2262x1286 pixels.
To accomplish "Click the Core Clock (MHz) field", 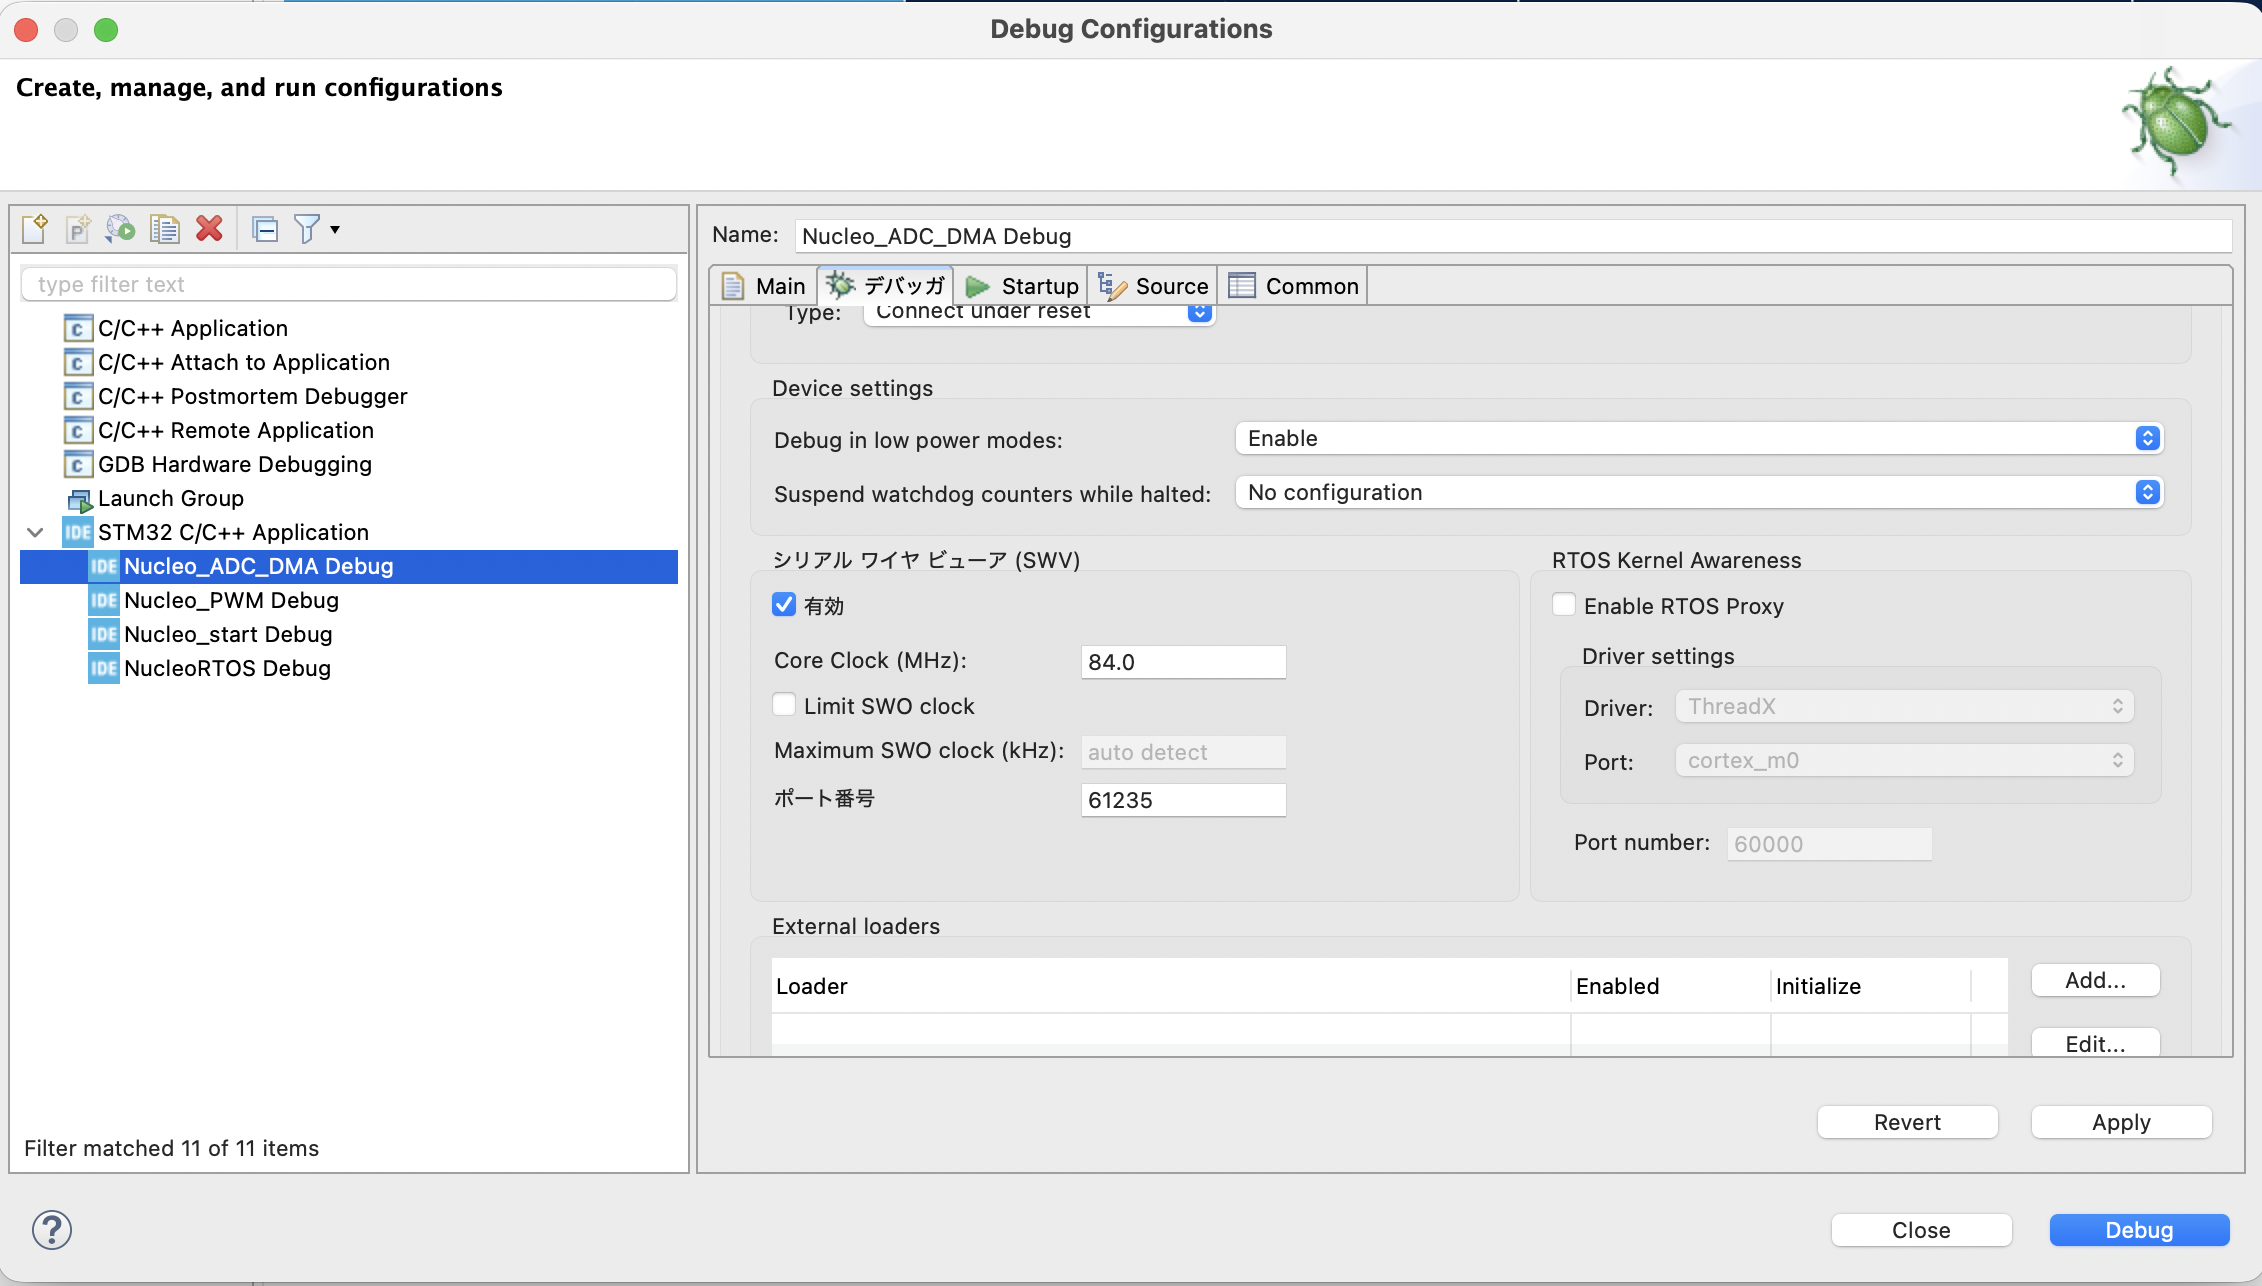I will point(1182,662).
